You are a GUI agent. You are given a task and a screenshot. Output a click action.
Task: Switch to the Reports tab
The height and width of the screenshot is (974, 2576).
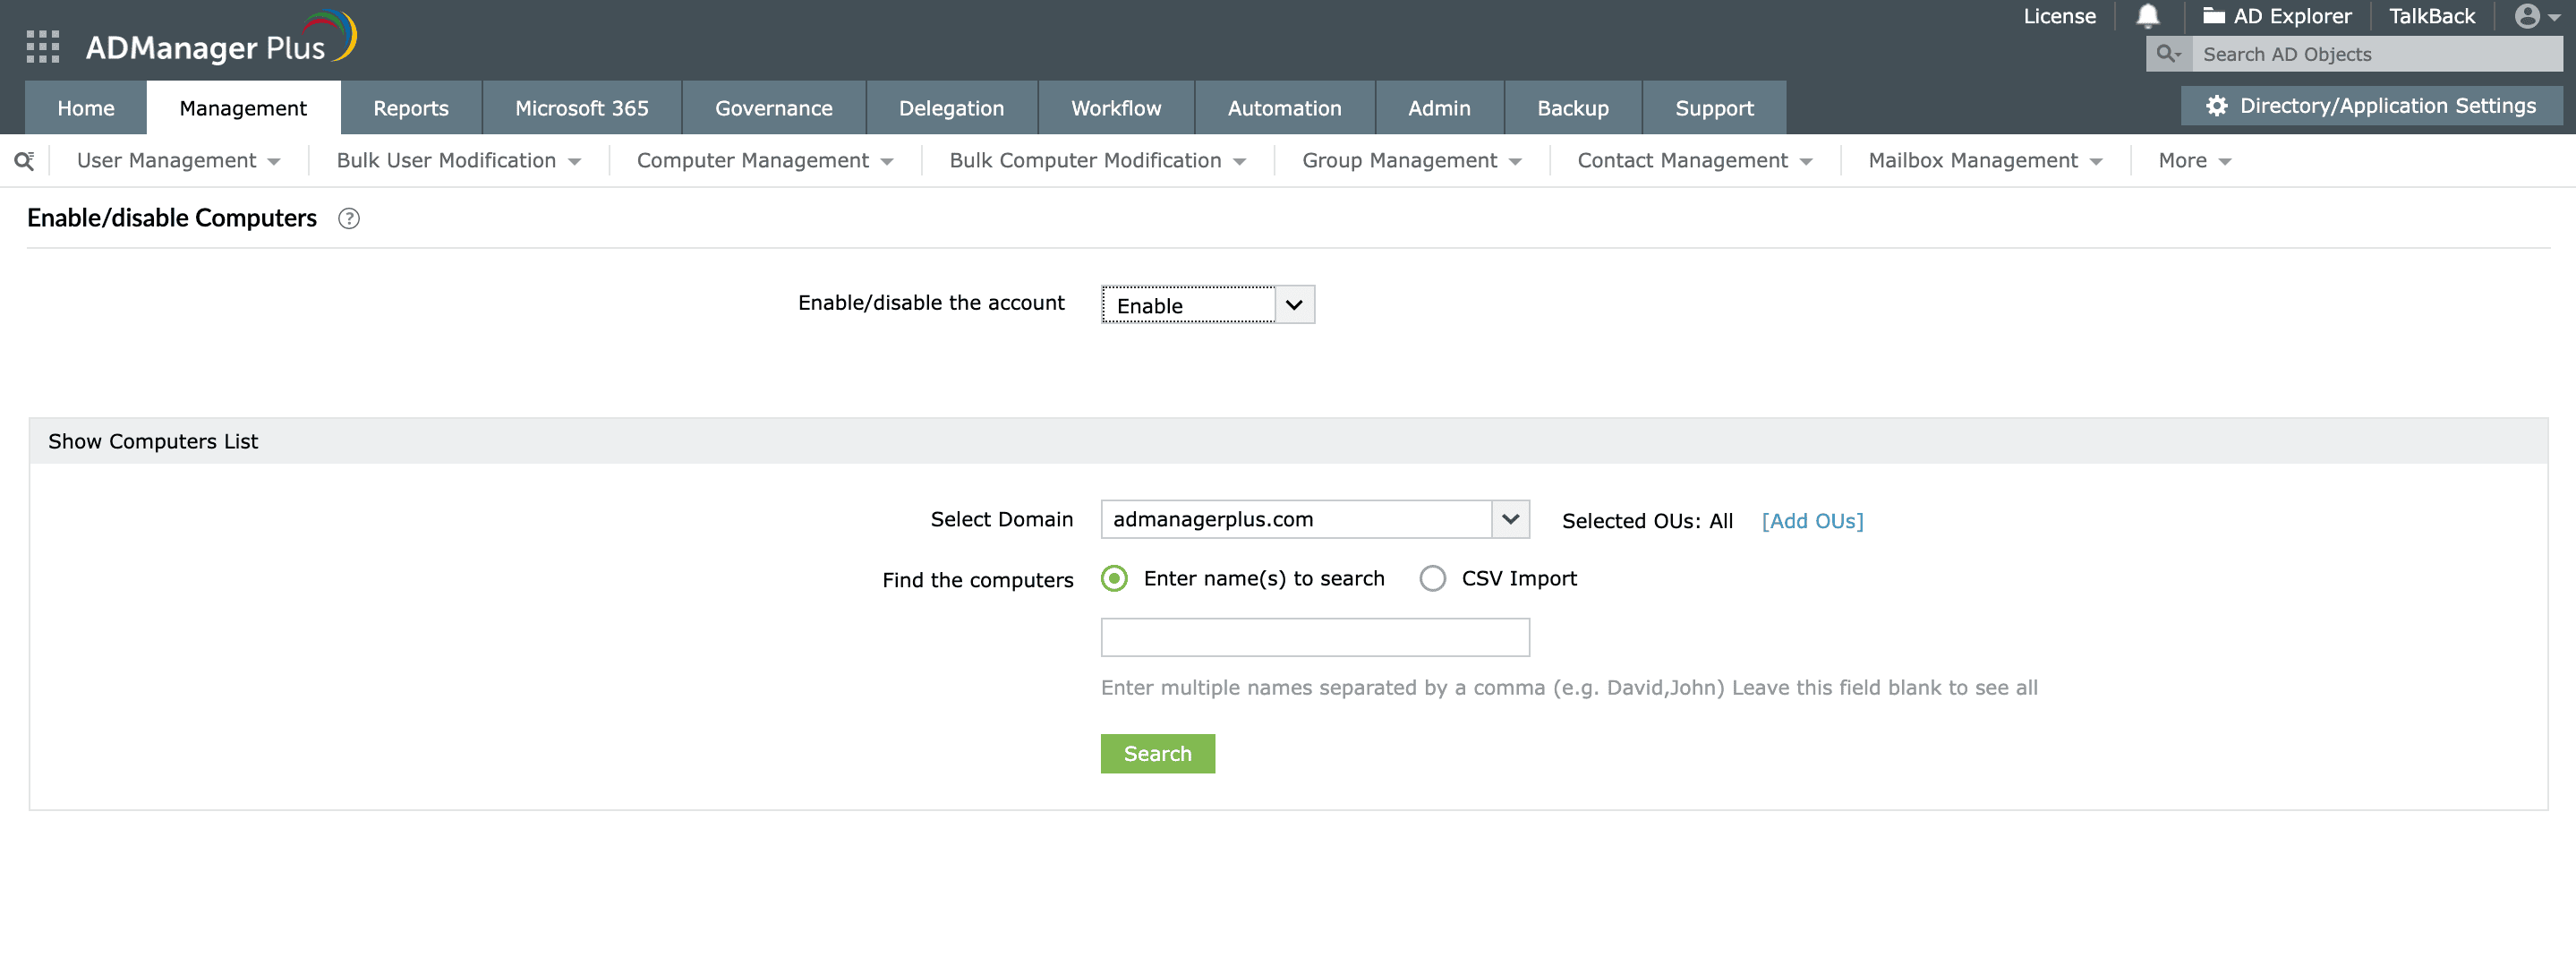click(411, 108)
